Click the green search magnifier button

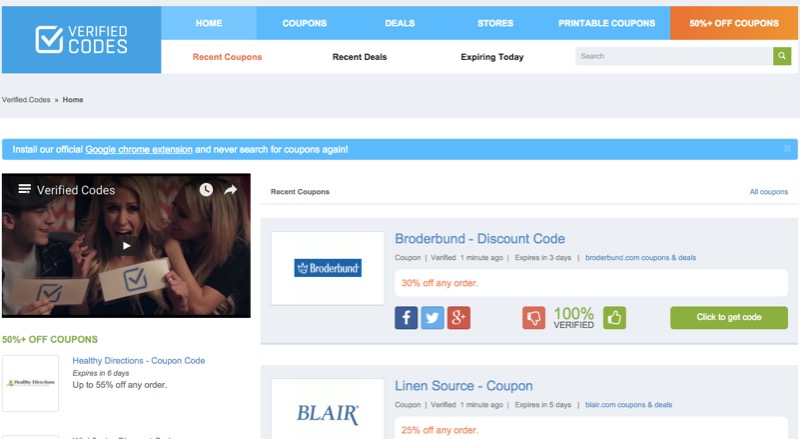(782, 56)
